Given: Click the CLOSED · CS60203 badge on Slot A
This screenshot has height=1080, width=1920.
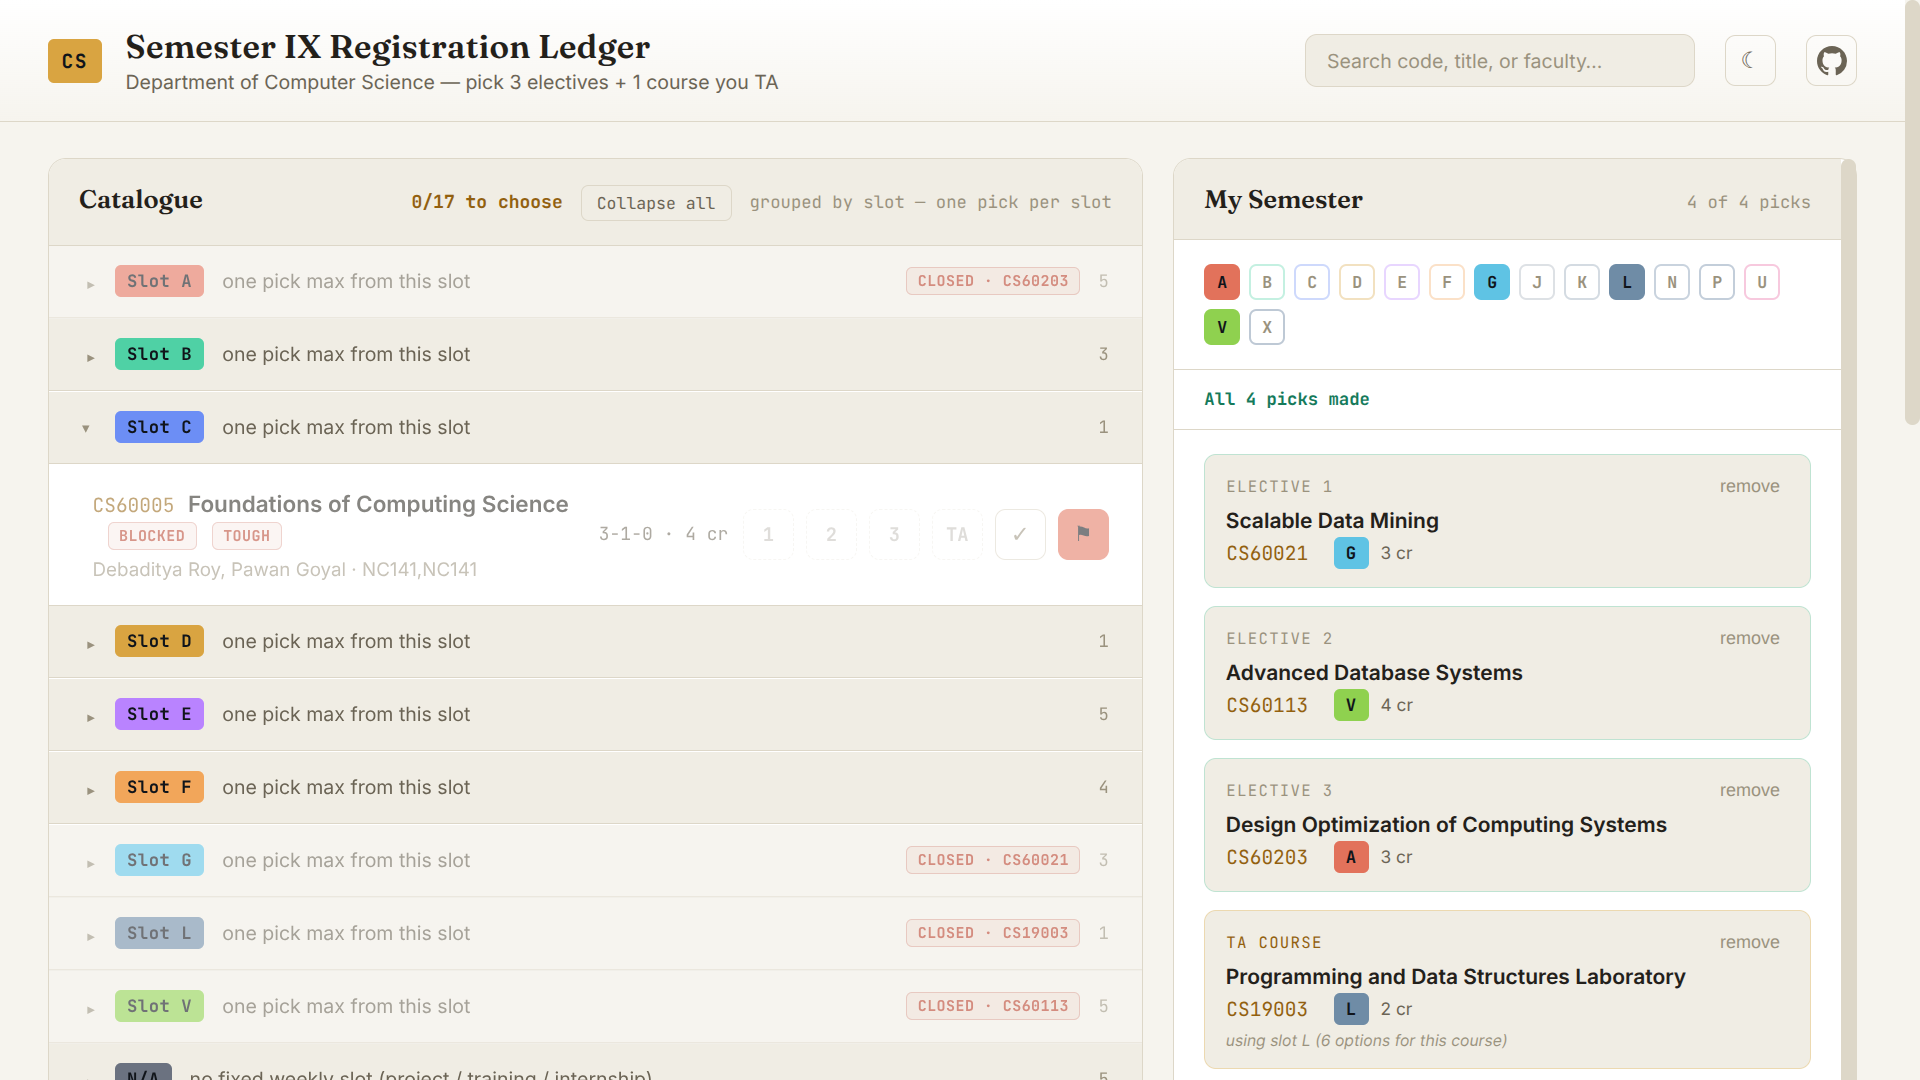Looking at the screenshot, I should pyautogui.click(x=993, y=281).
